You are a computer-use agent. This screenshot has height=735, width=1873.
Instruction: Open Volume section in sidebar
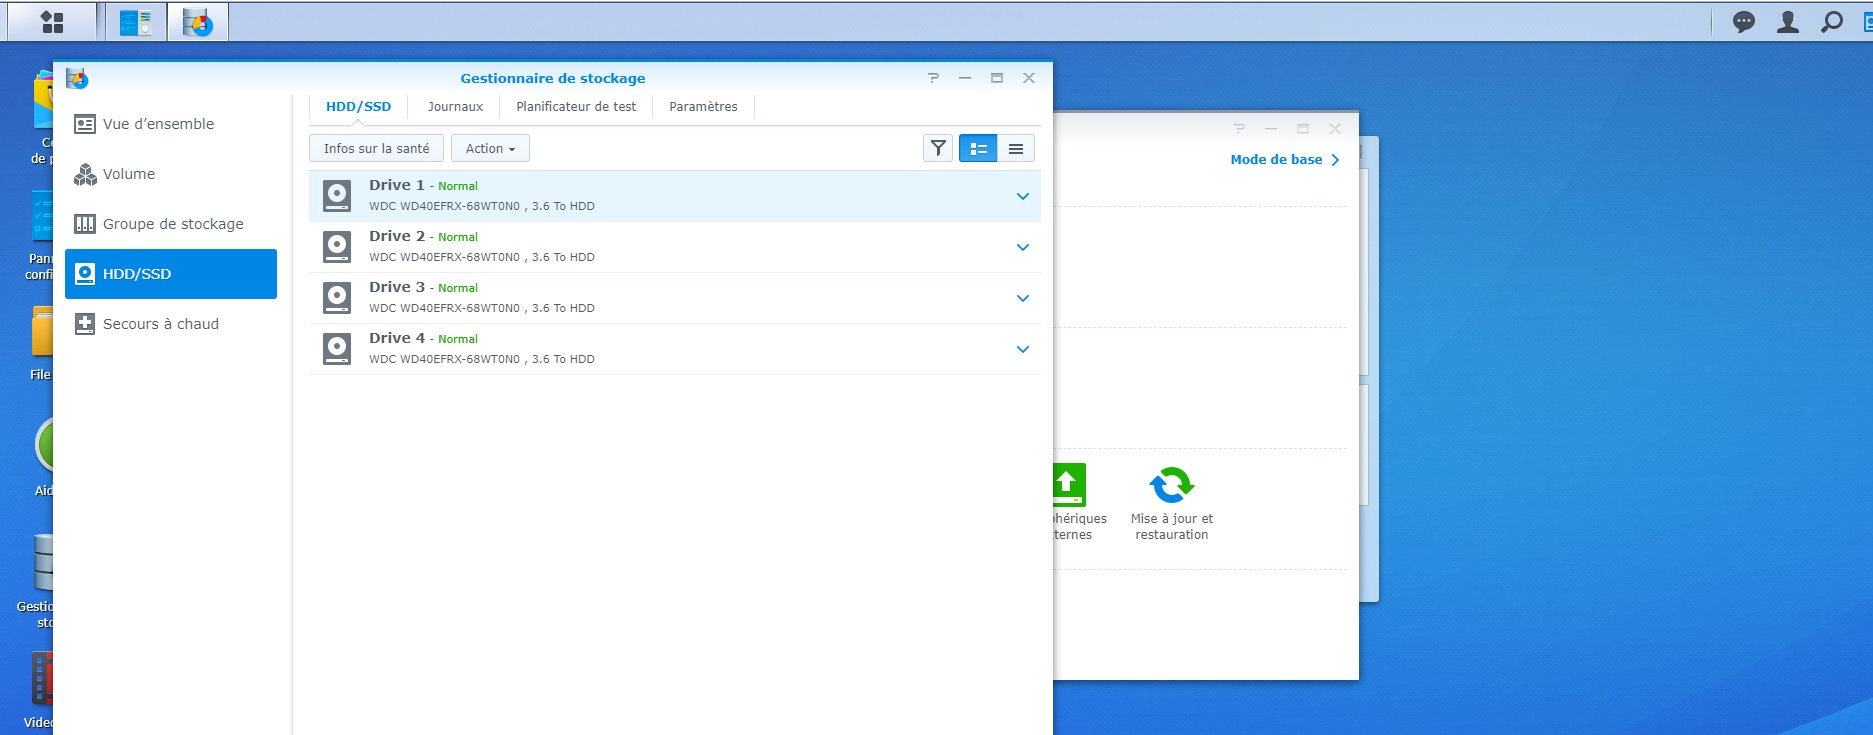click(171, 174)
